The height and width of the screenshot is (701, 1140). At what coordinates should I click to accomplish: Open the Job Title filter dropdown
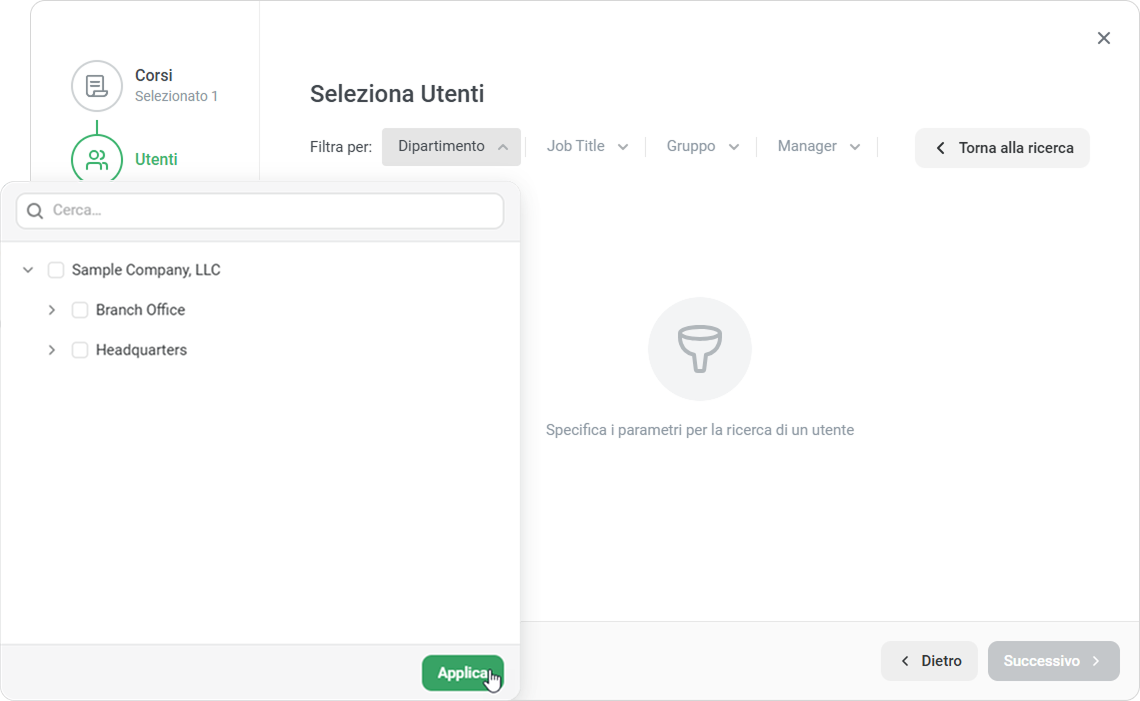pos(587,147)
